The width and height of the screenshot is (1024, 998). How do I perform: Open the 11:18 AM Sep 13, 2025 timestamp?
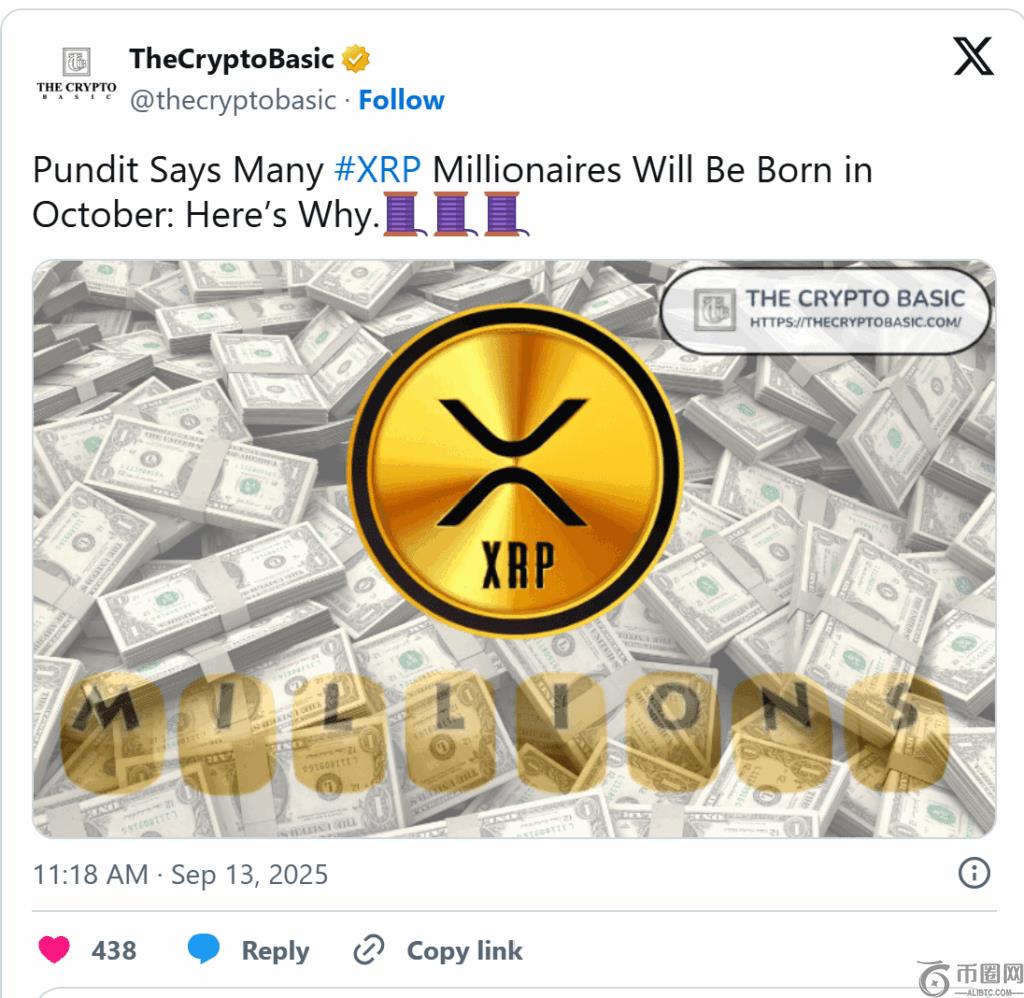point(180,874)
